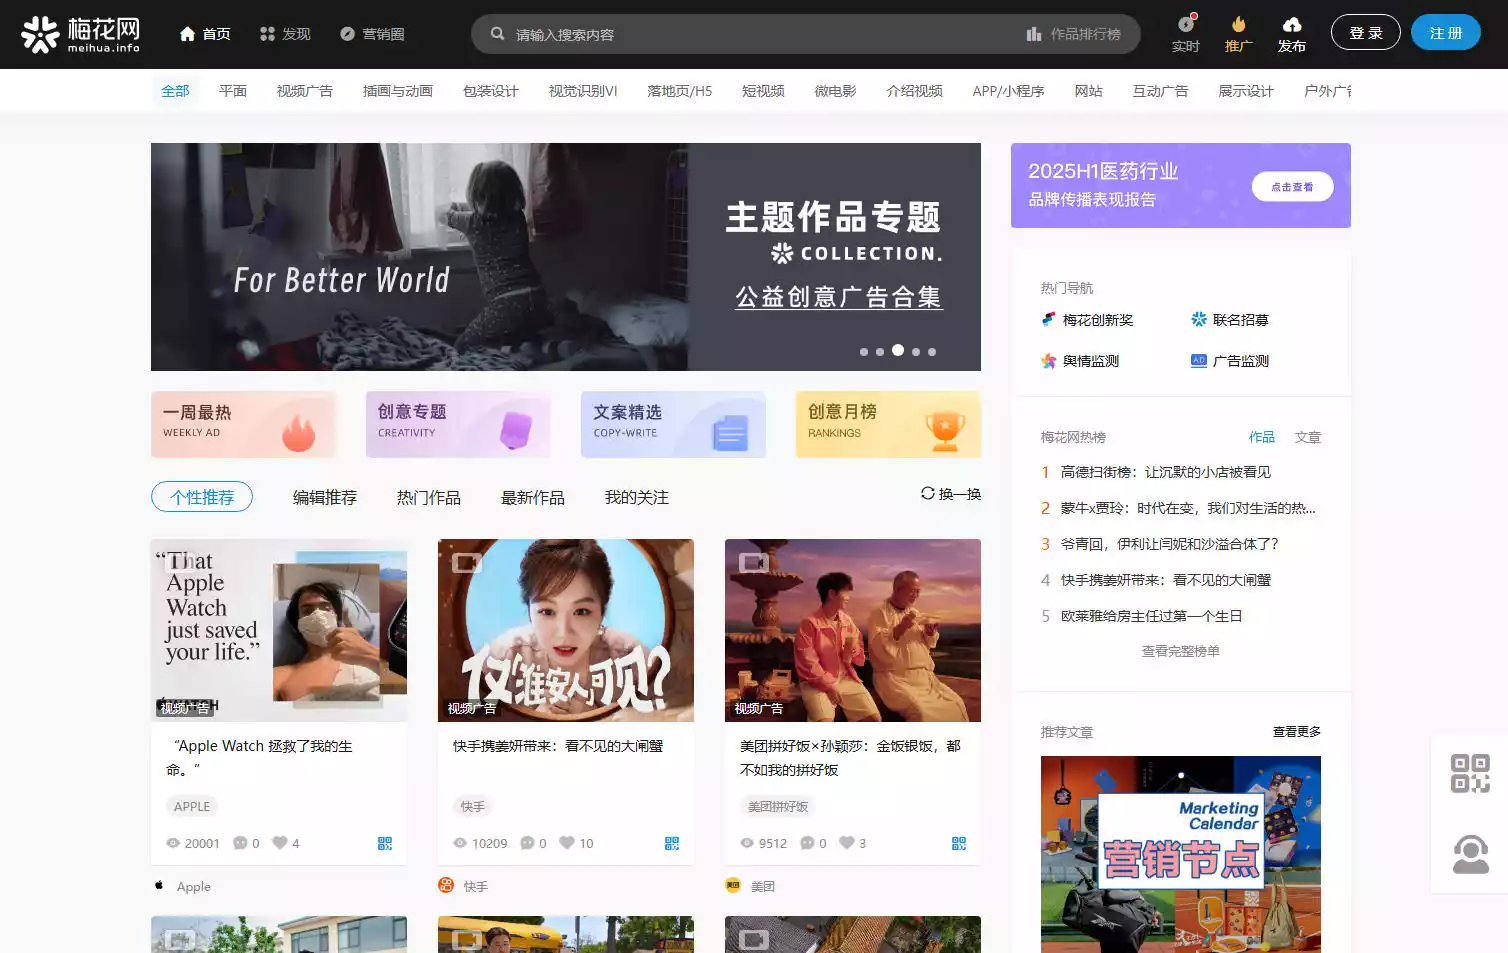
Task: Click the 登录 login button
Action: [1366, 33]
